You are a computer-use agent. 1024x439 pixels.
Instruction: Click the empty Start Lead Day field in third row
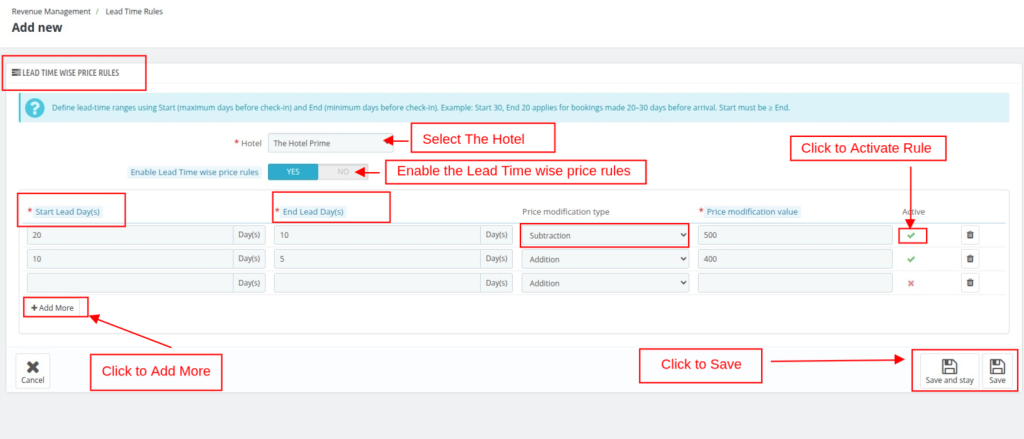click(x=130, y=283)
